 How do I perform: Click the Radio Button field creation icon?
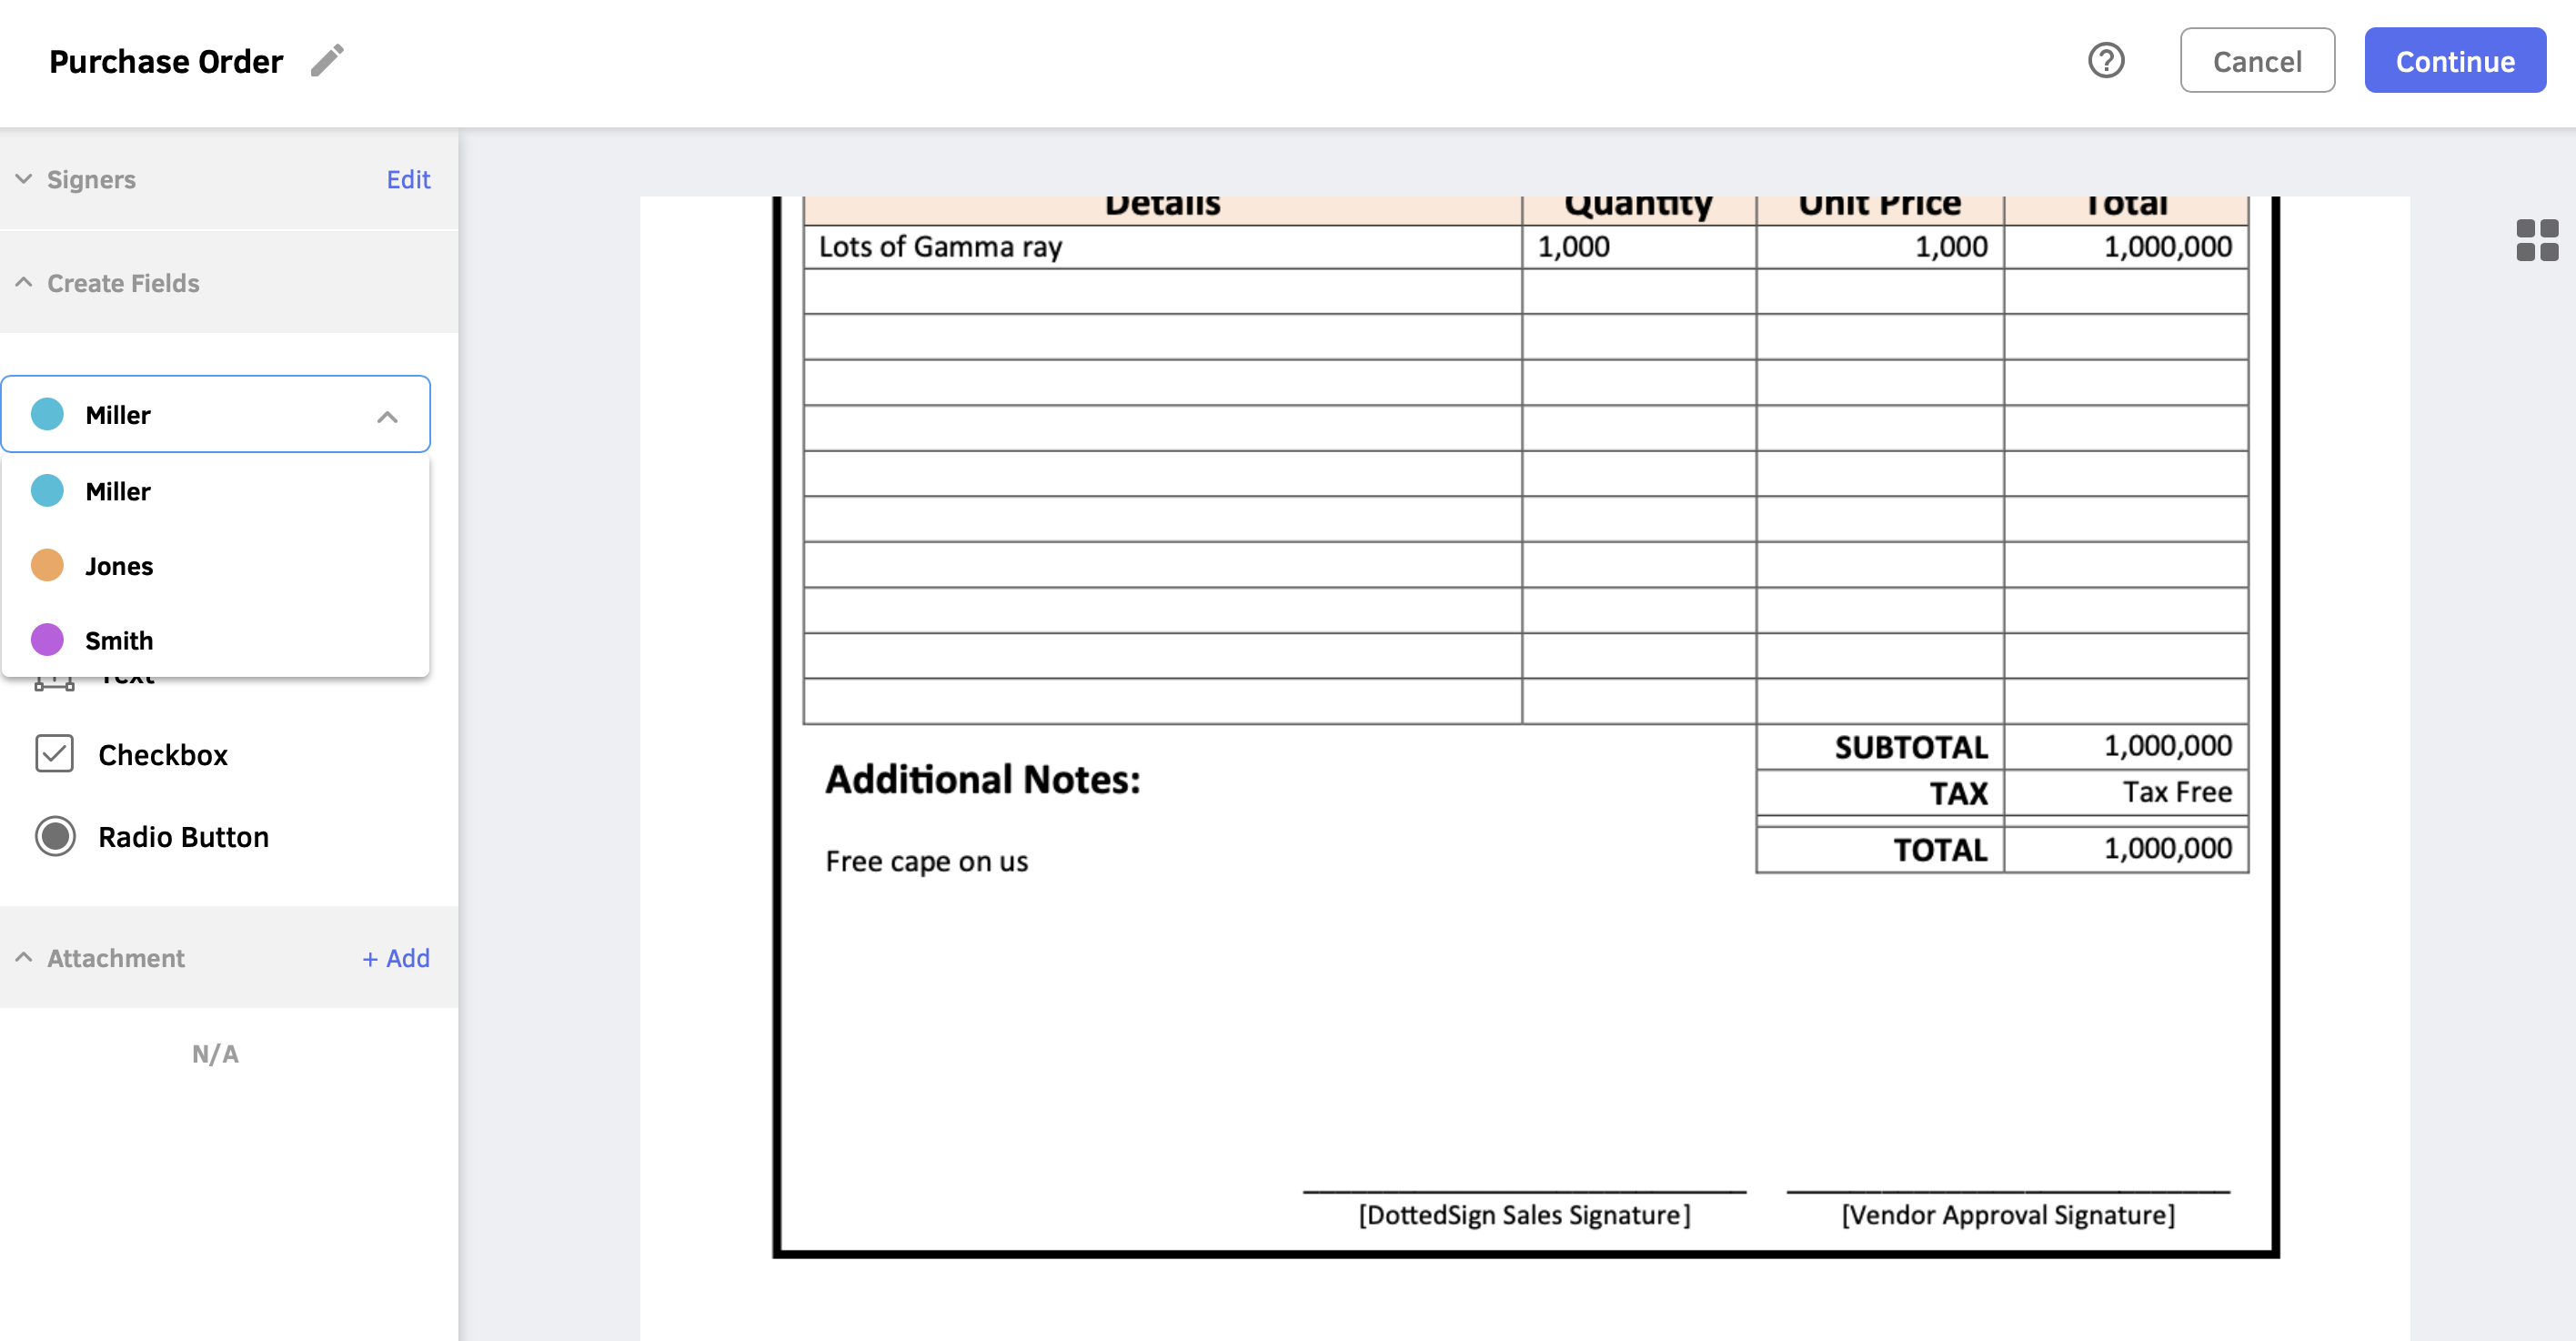53,837
